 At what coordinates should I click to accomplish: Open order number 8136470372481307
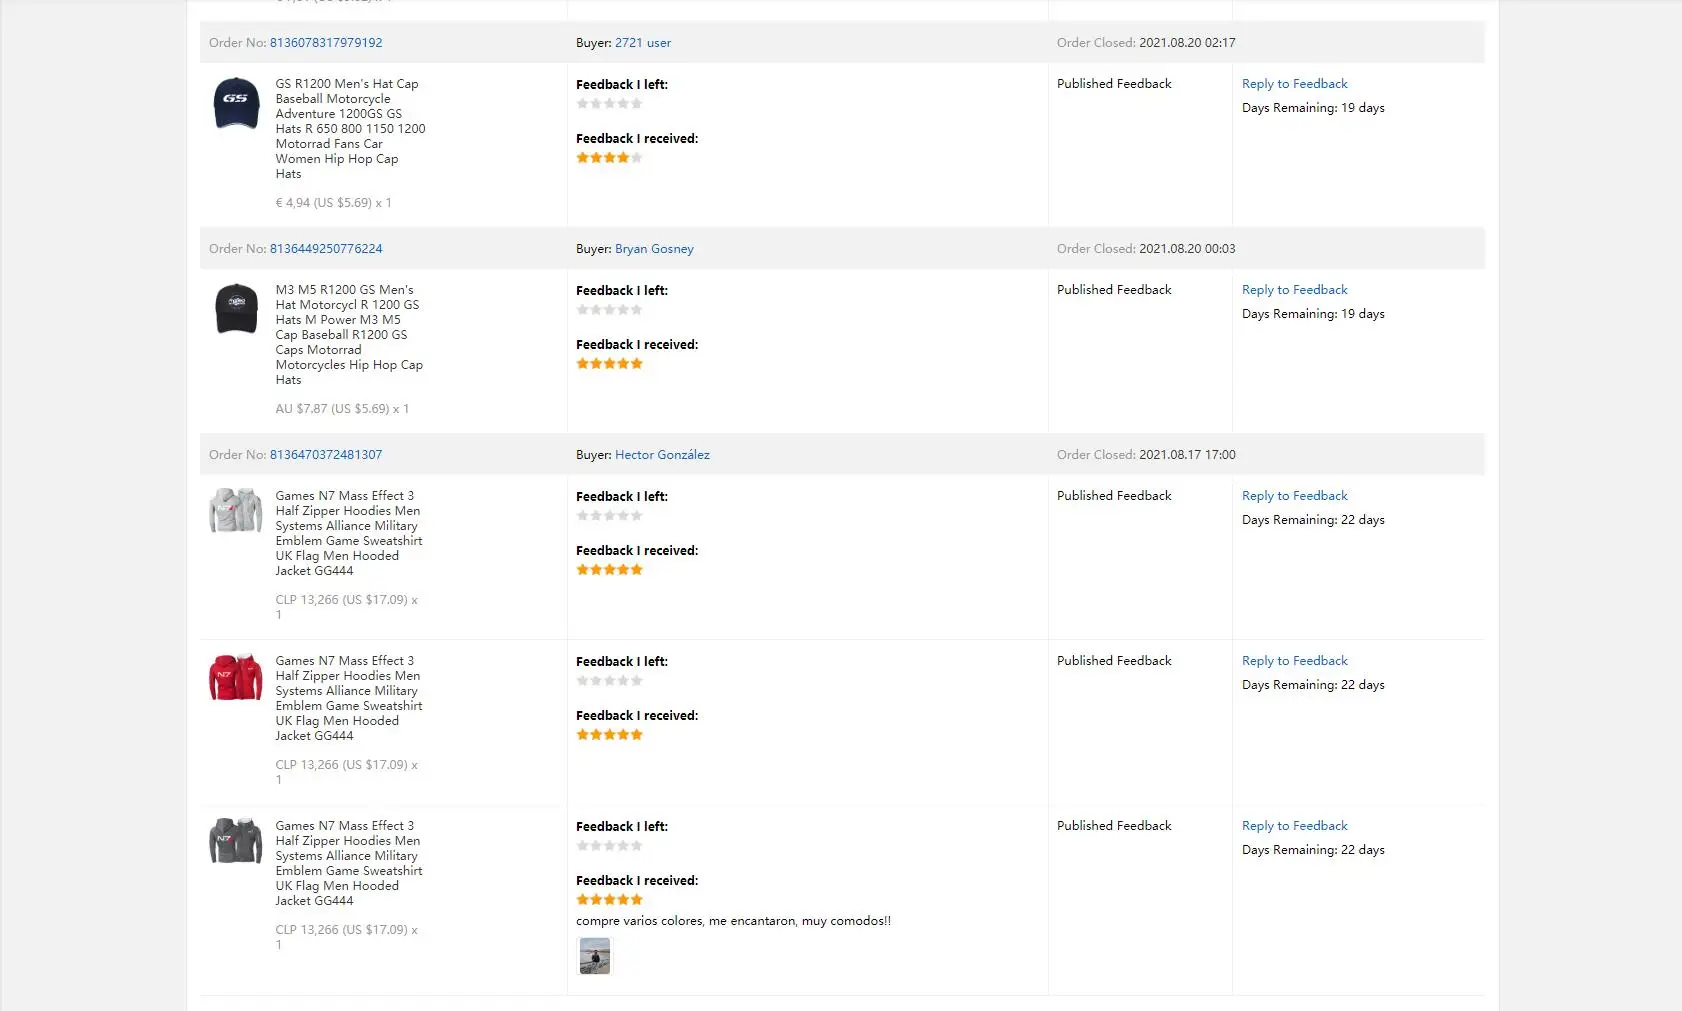(326, 455)
